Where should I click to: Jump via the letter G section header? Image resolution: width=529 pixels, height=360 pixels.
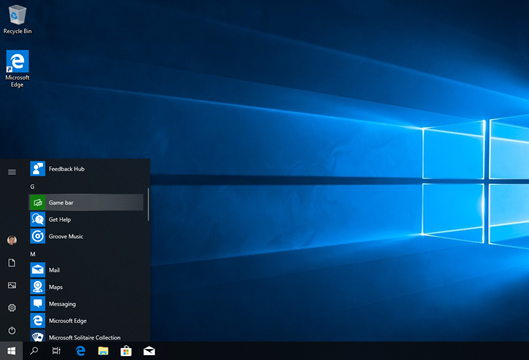(32, 187)
